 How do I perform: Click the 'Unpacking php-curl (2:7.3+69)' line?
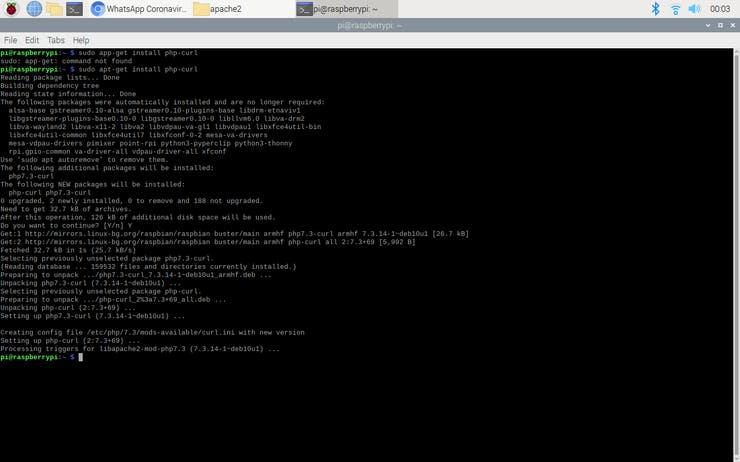pyautogui.click(x=68, y=308)
